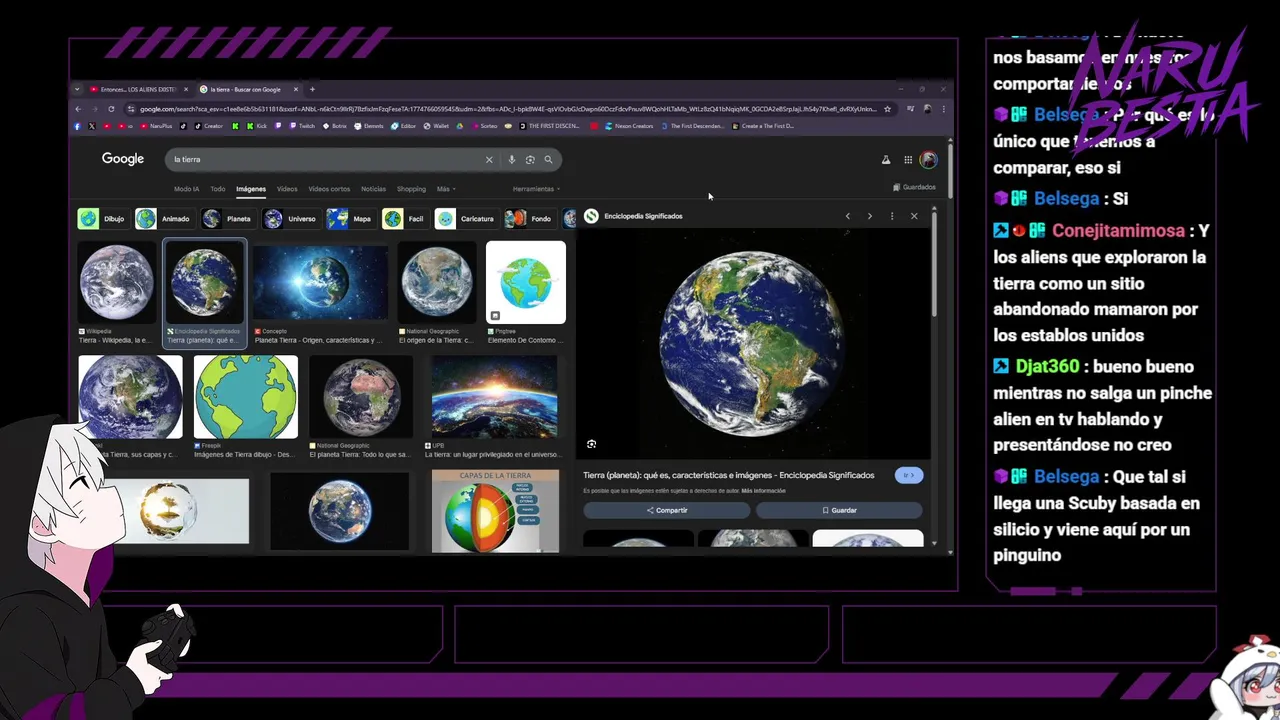
Task: Open Wallet bookmark
Action: tap(436, 126)
